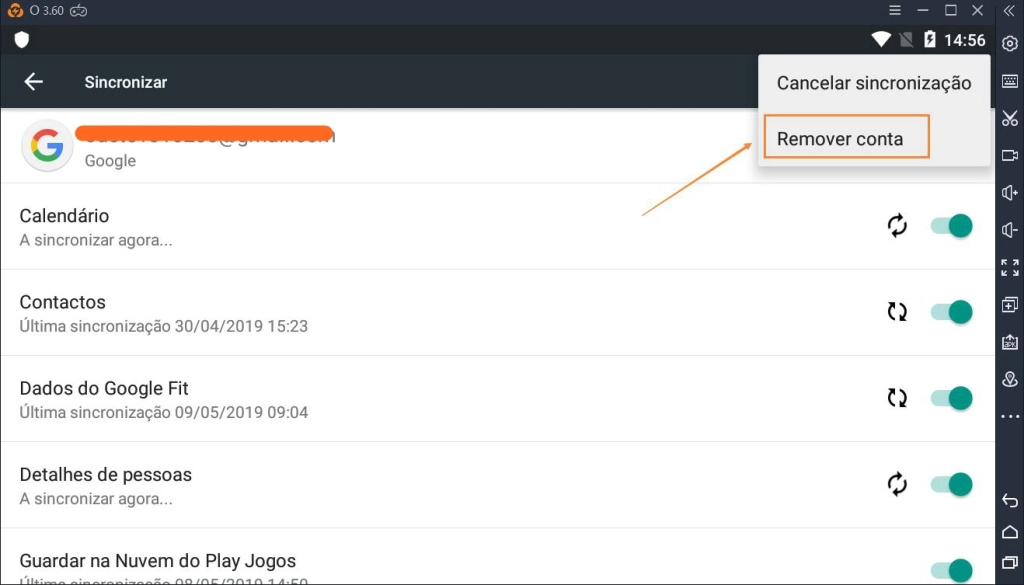This screenshot has height=585, width=1024.
Task: Click Guardar na Nuvem do Play Jogos label
Action: [x=157, y=561]
